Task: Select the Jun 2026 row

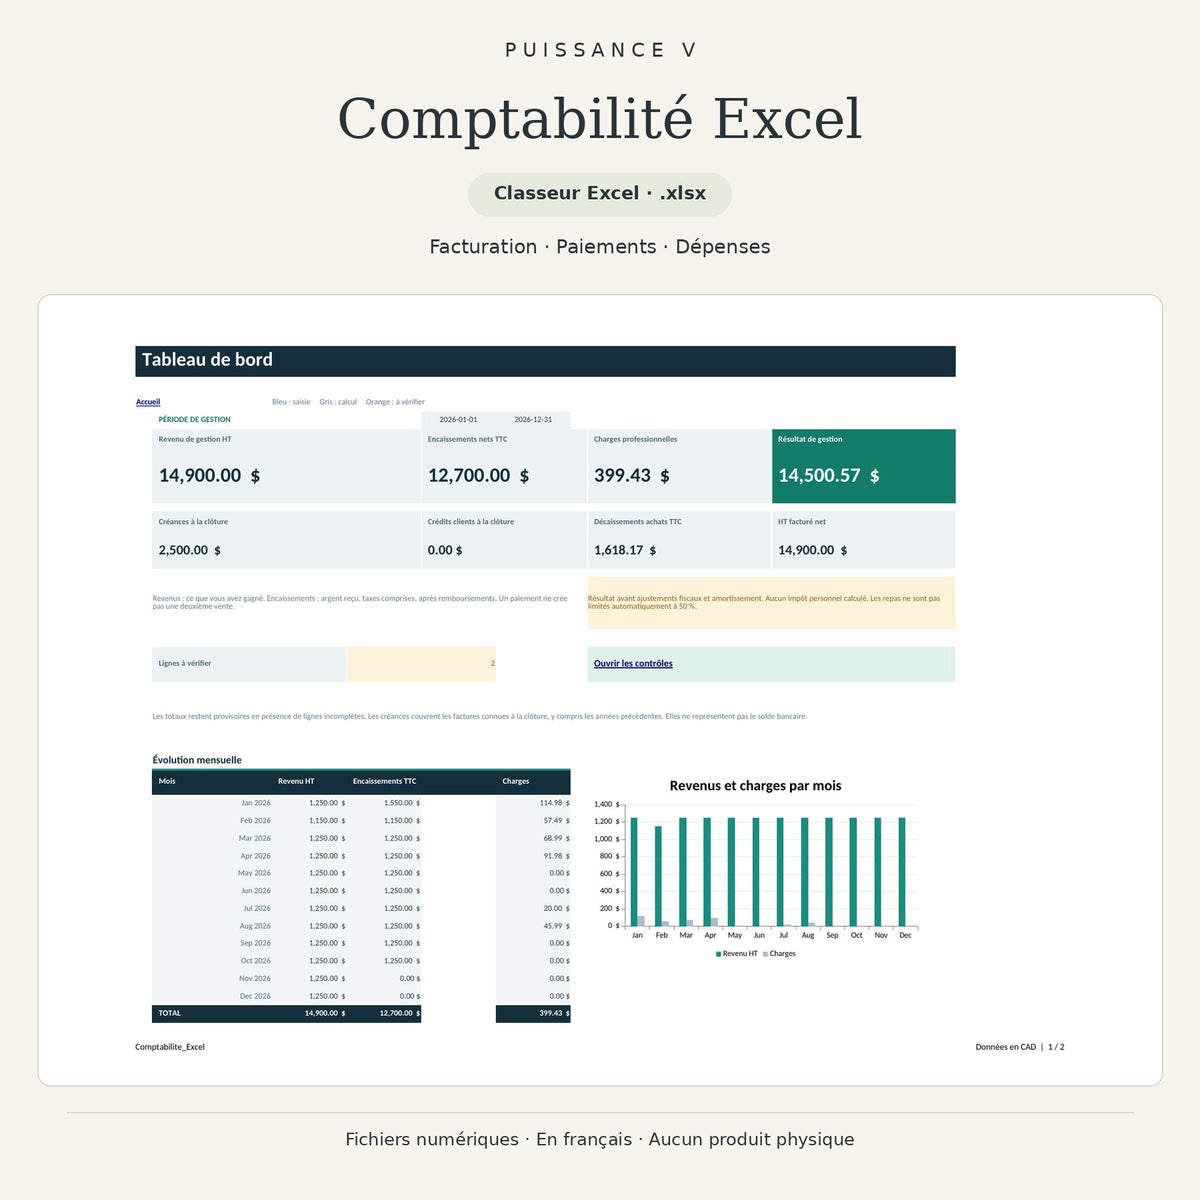Action: [361, 891]
